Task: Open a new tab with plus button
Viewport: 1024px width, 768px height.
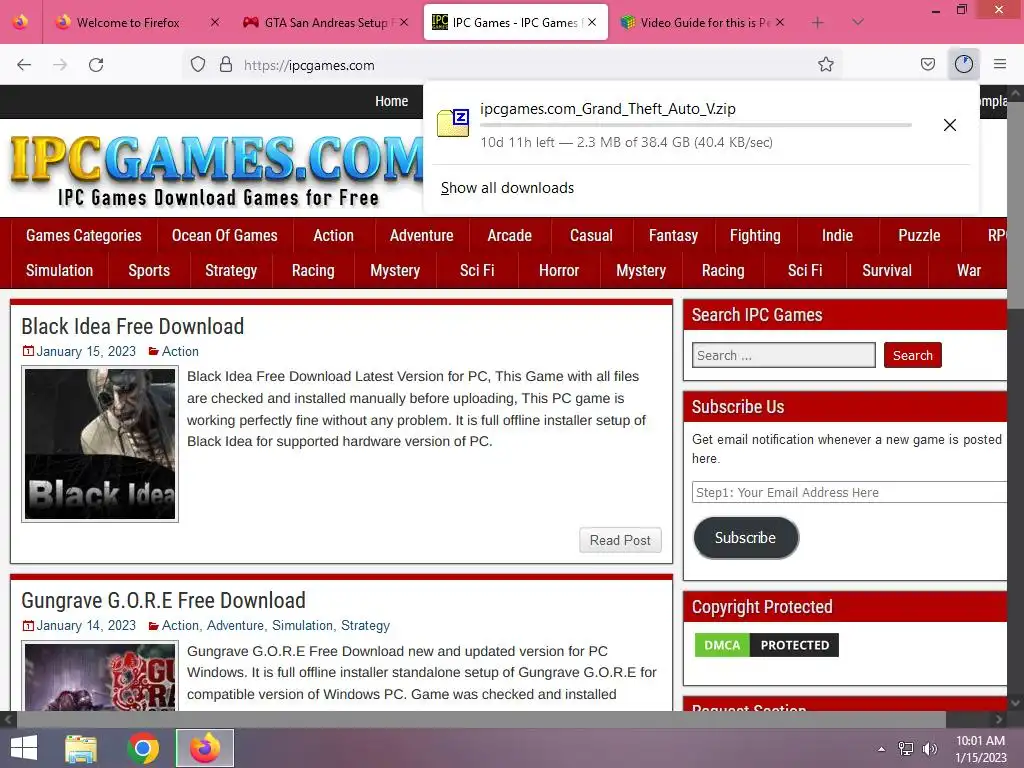Action: point(818,23)
